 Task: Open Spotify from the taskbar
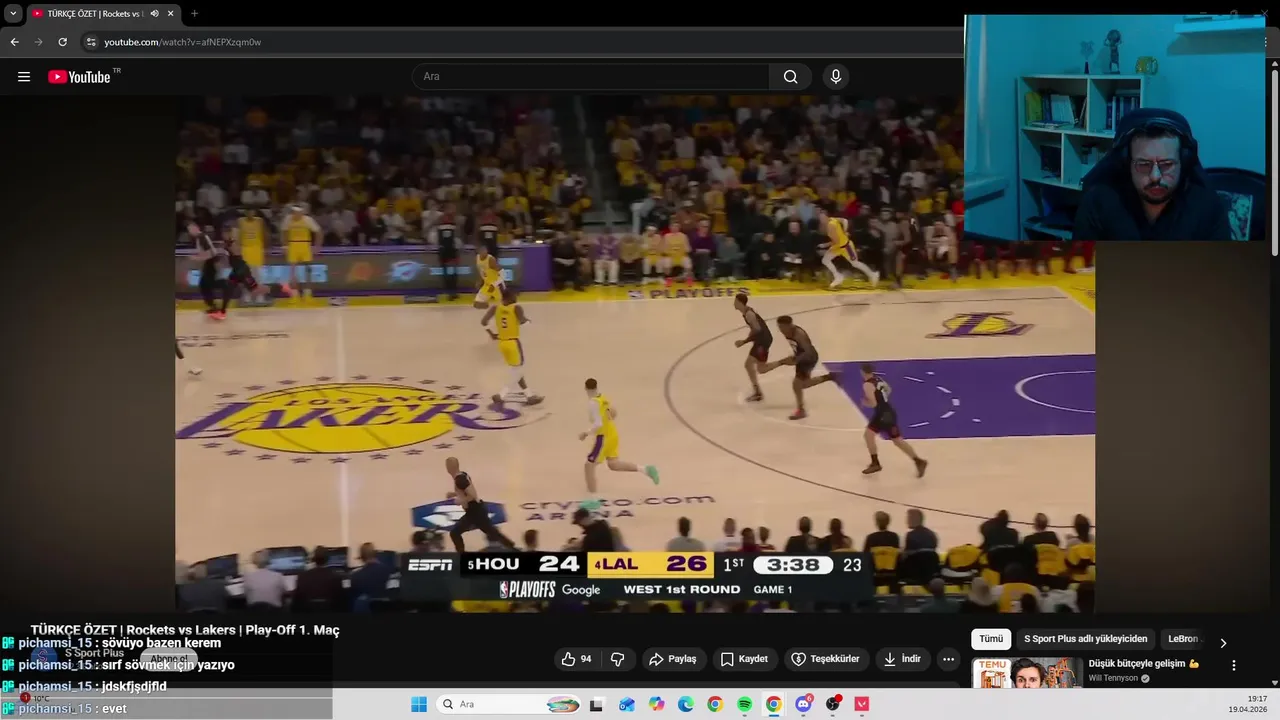tap(744, 704)
